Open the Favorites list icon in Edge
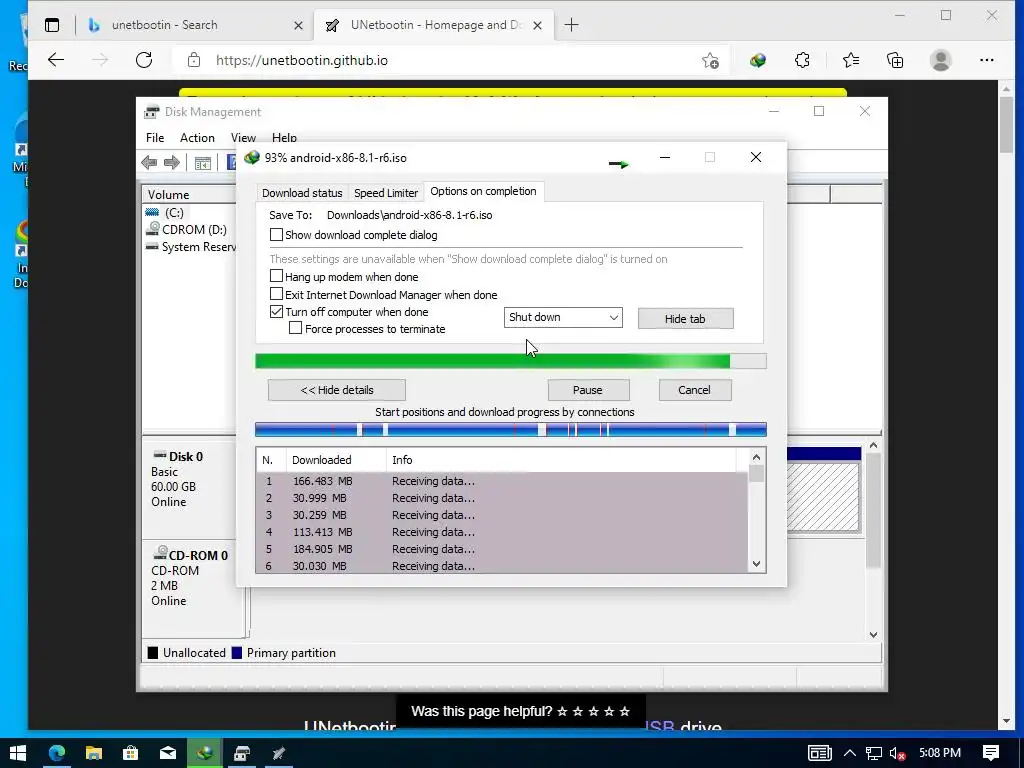The image size is (1024, 768). click(850, 61)
